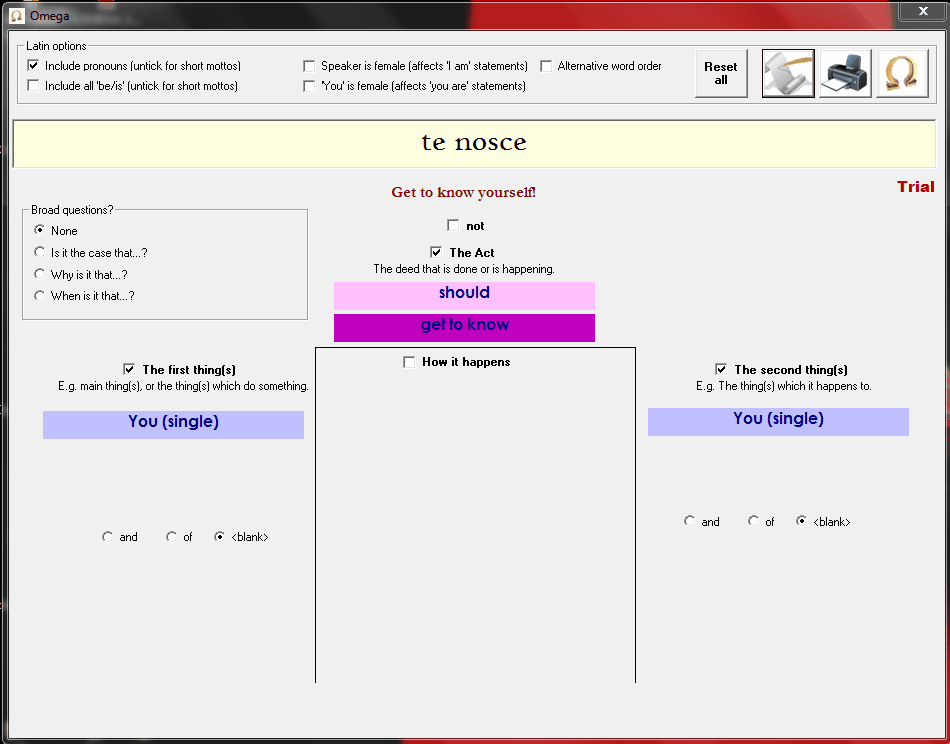Click the 'Get to know yourself!' translation text
Screen dimensions: 950x744
coord(463,193)
